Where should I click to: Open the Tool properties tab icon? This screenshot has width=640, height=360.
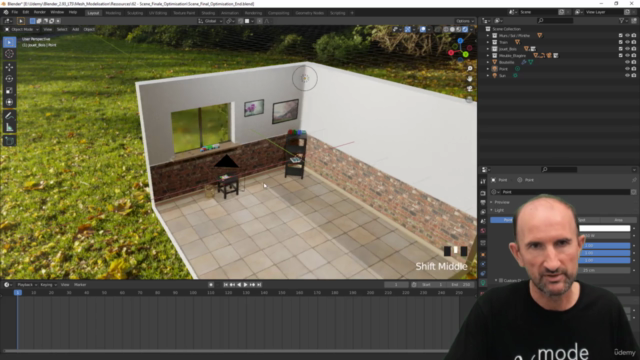pyautogui.click(x=483, y=181)
